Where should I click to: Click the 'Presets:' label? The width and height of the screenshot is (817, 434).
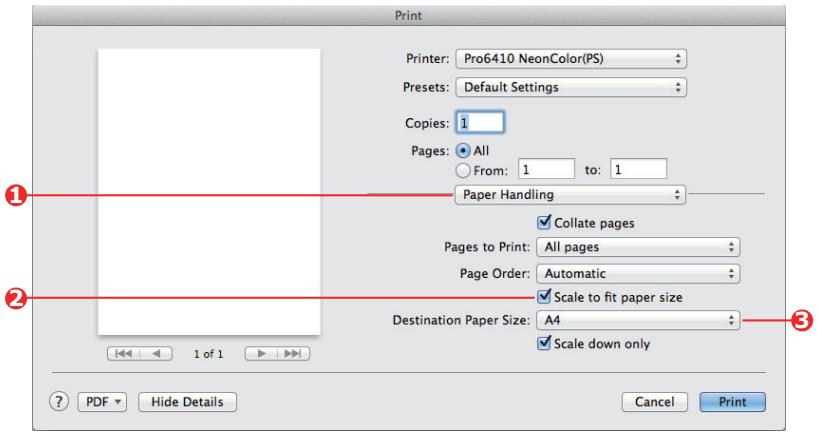426,87
